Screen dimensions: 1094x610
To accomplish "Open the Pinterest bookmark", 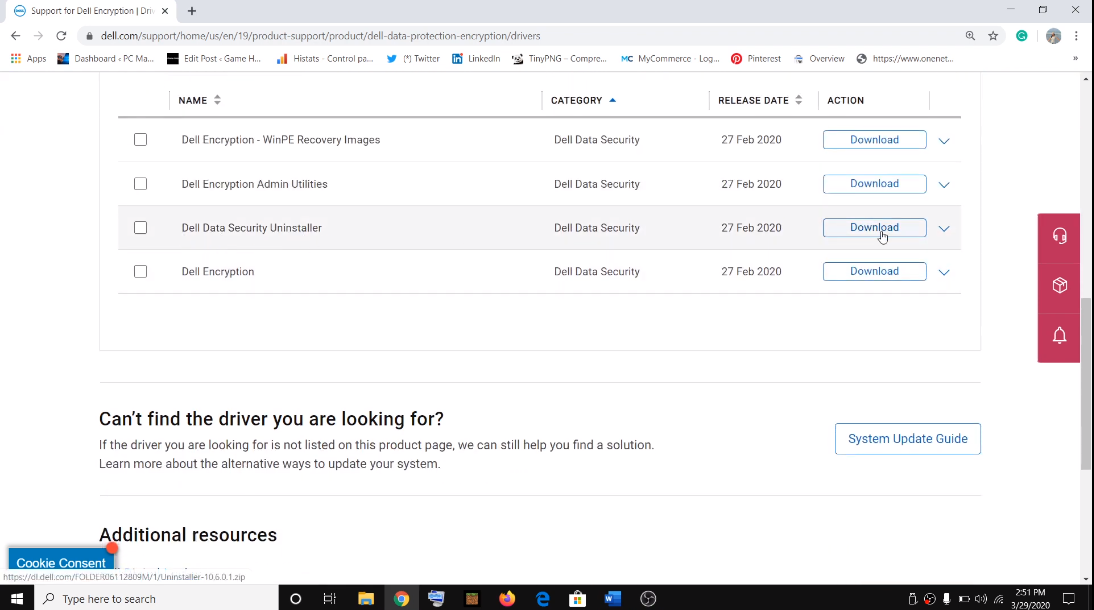I will click(755, 59).
